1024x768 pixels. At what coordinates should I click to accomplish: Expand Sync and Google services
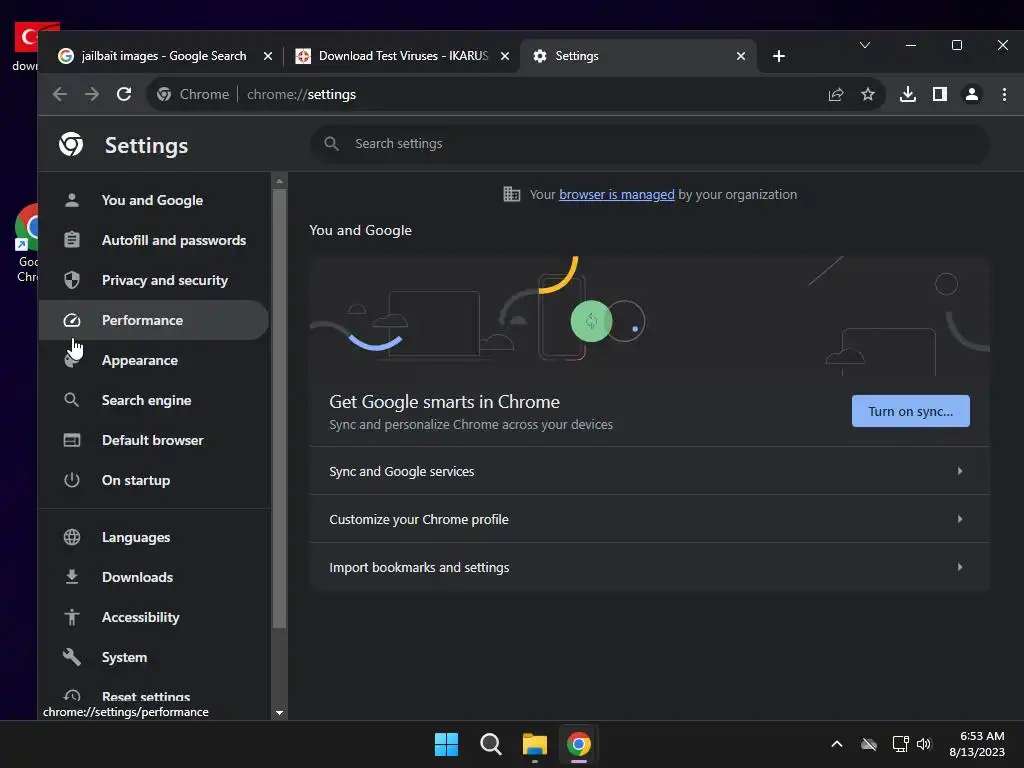click(650, 471)
